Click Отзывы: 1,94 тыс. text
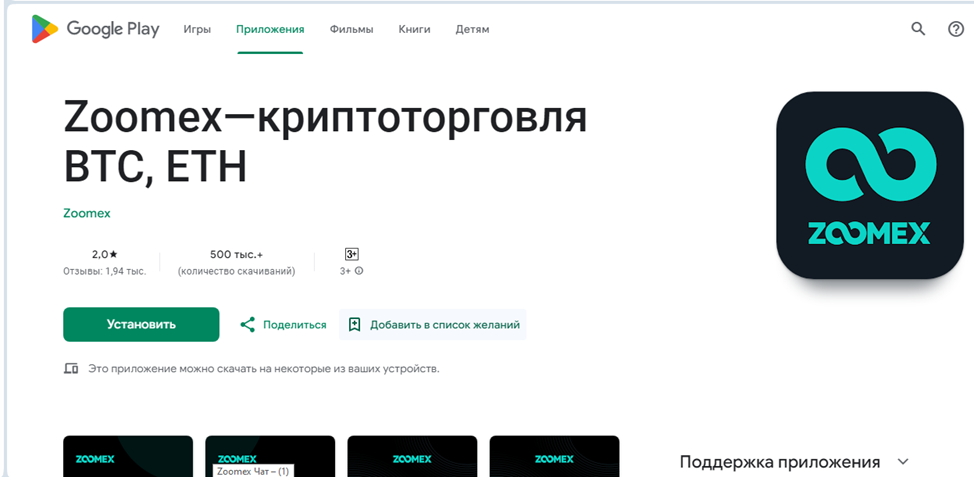 [104, 271]
